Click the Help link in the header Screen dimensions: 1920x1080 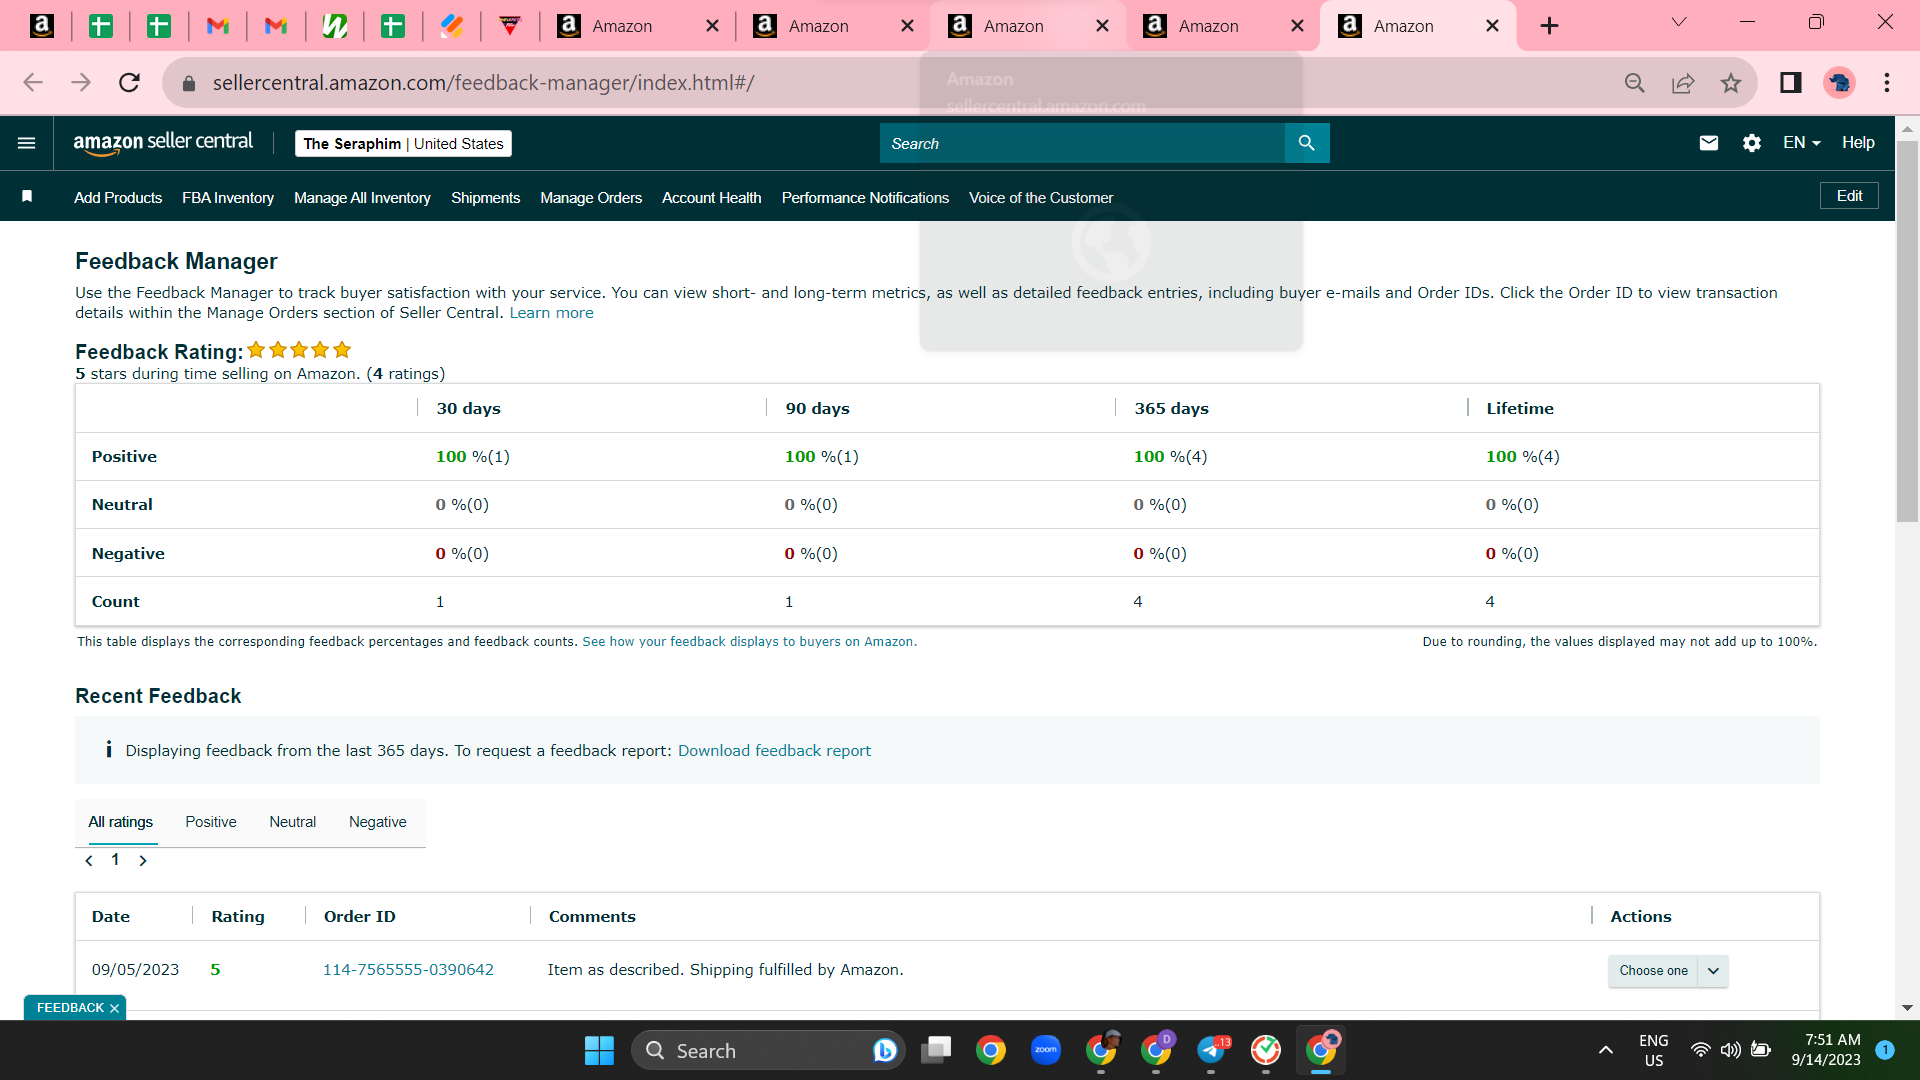pyautogui.click(x=1858, y=143)
